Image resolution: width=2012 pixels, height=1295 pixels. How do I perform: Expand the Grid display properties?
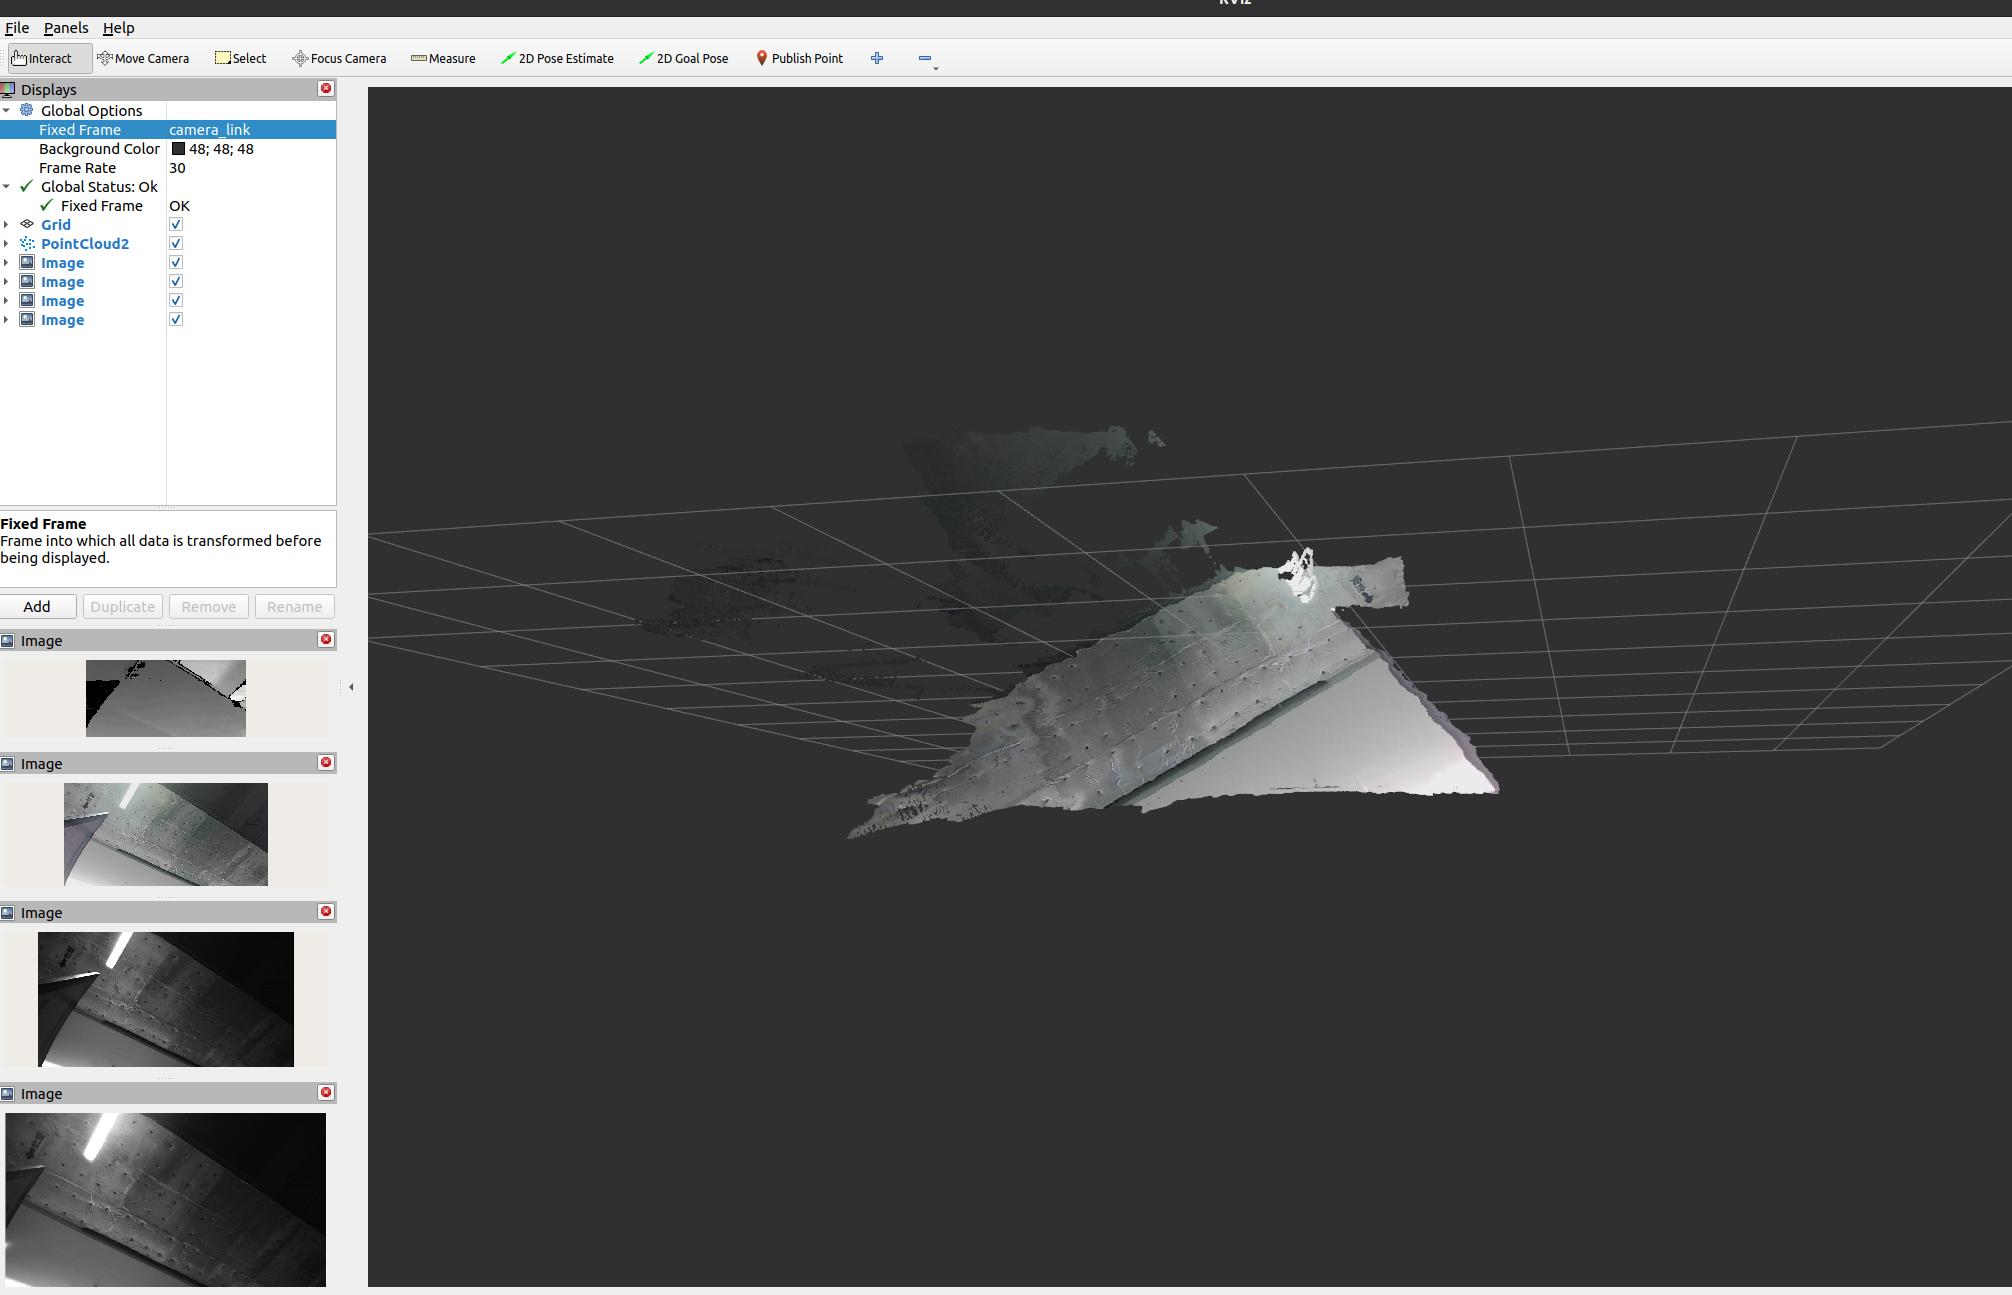point(8,224)
